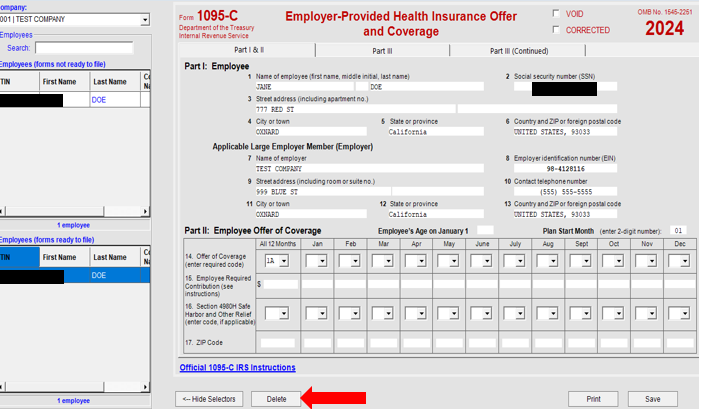The width and height of the screenshot is (701, 409).
Task: Click All 12 Months ZIP Code field
Action: pyautogui.click(x=278, y=343)
